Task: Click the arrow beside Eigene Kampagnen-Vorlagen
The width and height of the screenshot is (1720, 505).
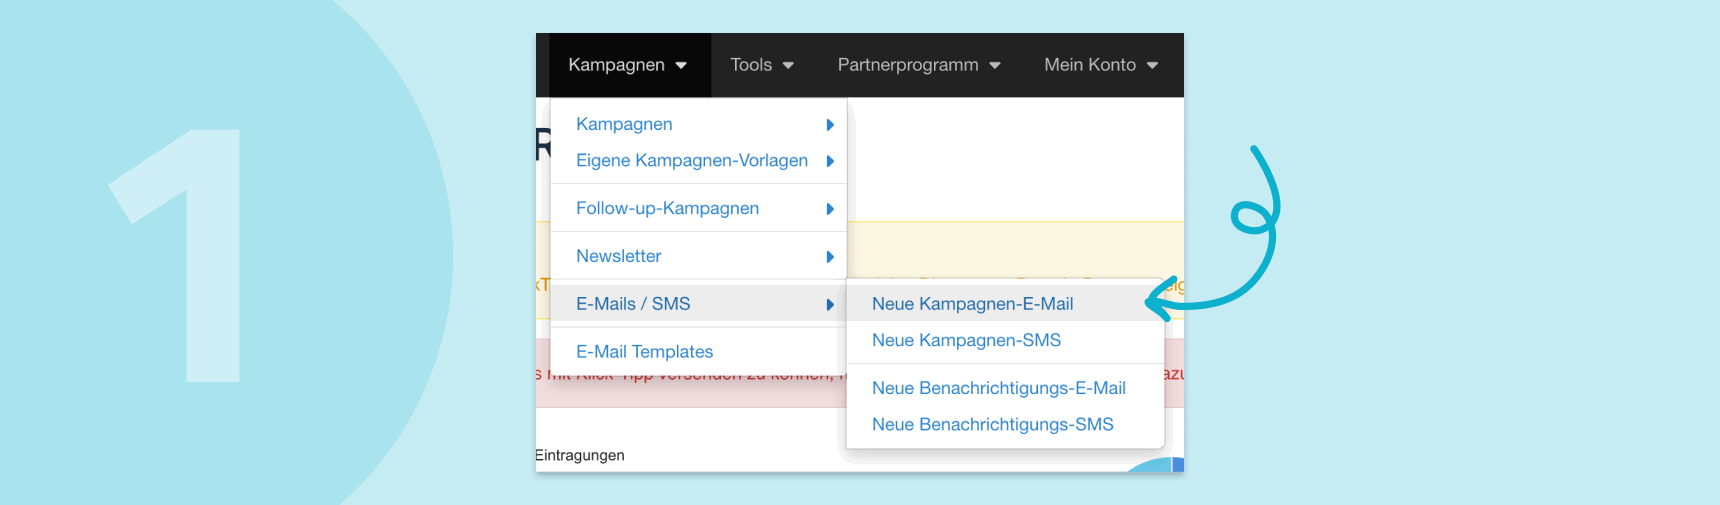Action: tap(830, 161)
